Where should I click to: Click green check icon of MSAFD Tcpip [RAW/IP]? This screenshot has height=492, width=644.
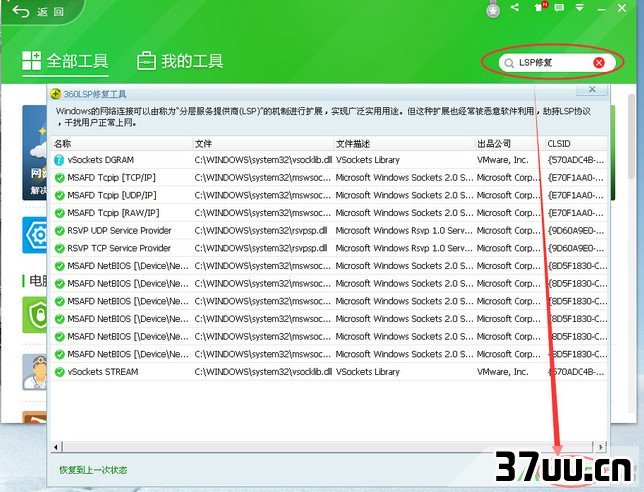tap(60, 213)
